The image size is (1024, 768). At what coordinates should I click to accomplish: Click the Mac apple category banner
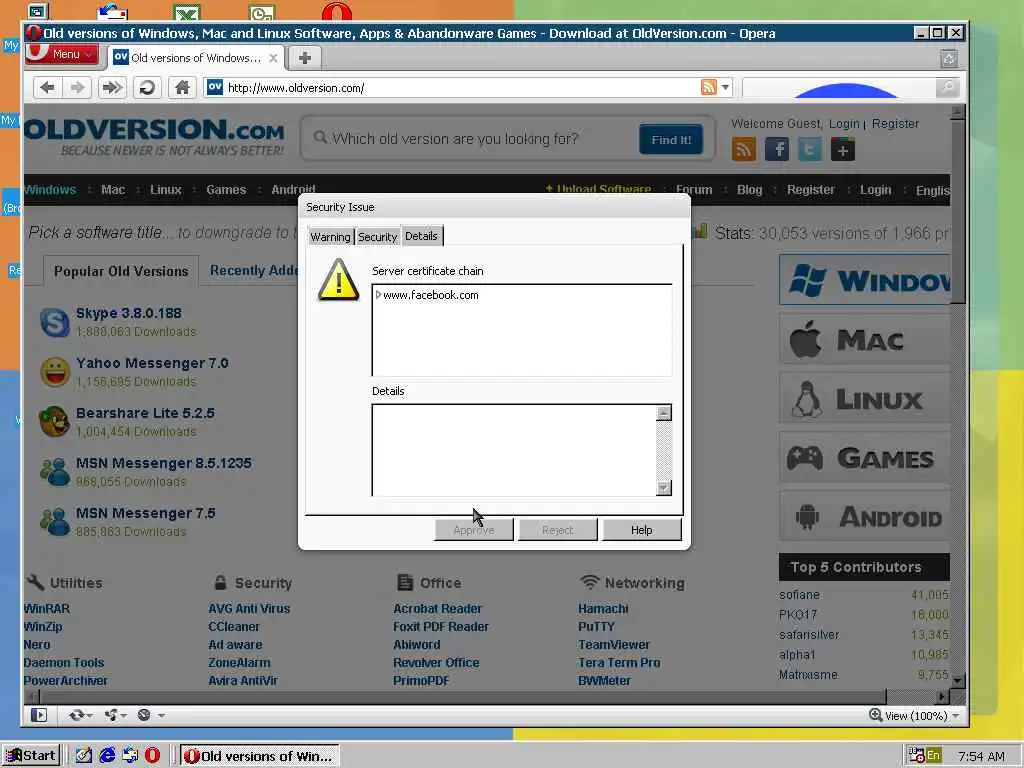(864, 340)
